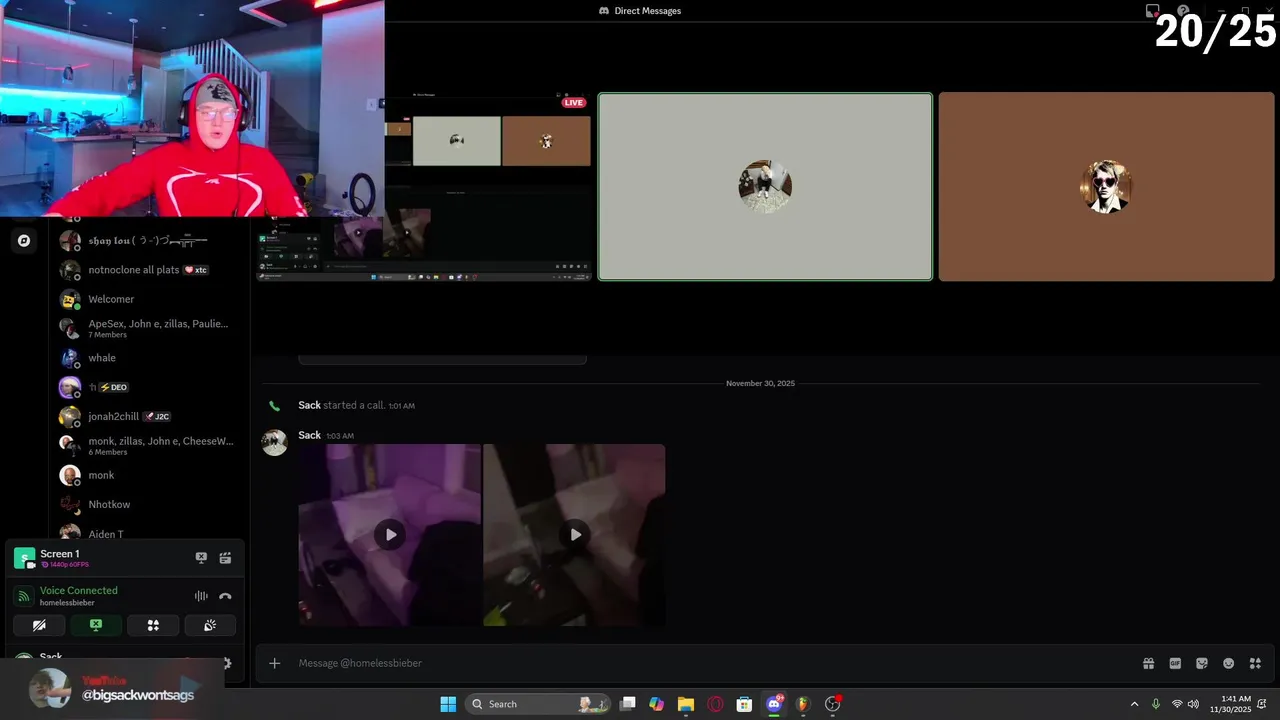Open FL Studio from the taskbar

[802, 704]
